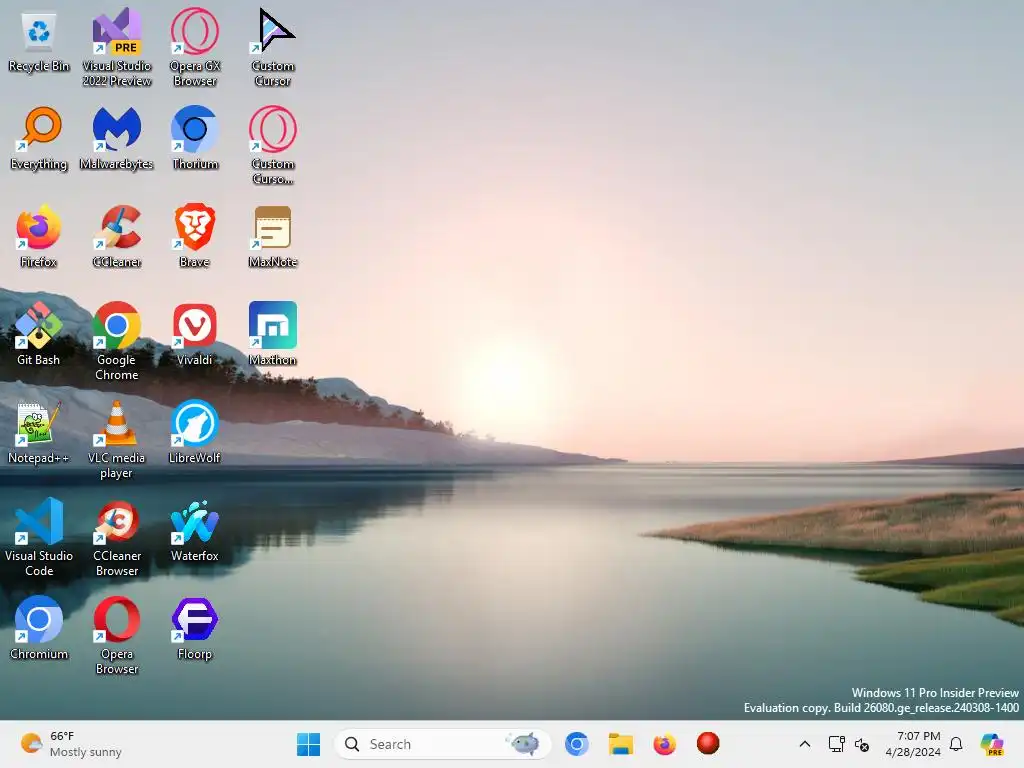The image size is (1024, 768).
Task: Click the red ball taskbar icon
Action: (708, 743)
